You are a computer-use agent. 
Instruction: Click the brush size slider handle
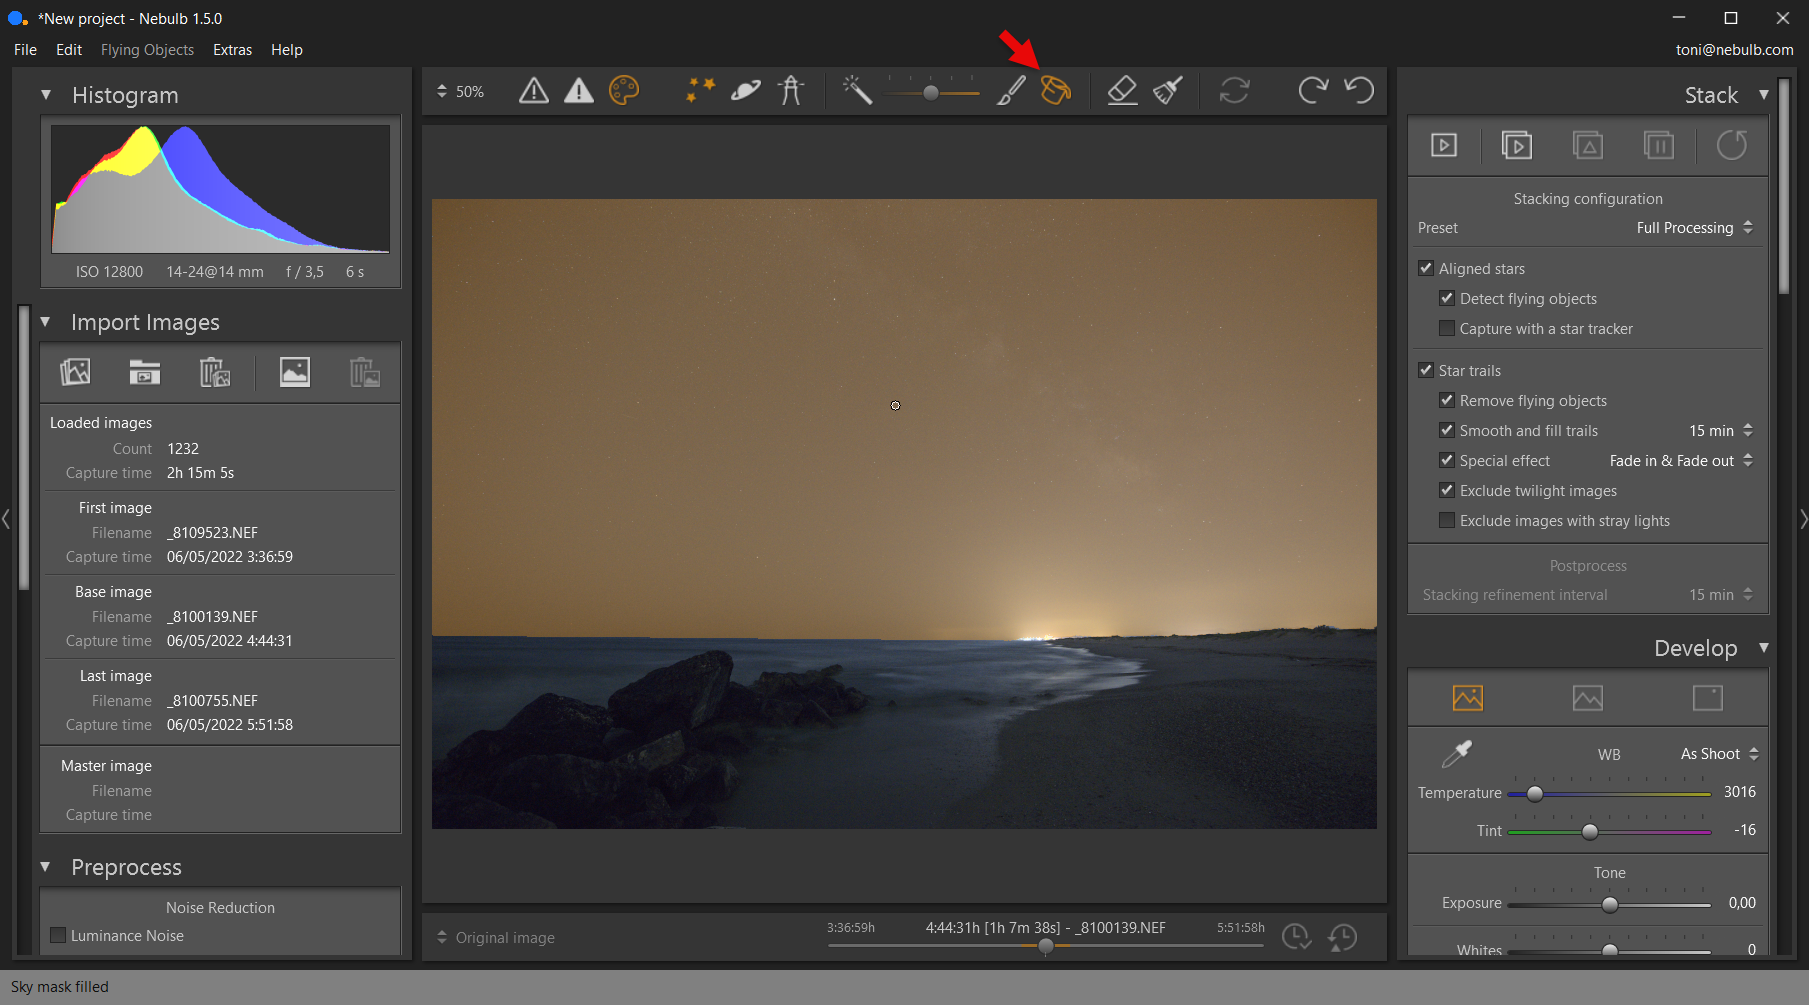coord(931,92)
